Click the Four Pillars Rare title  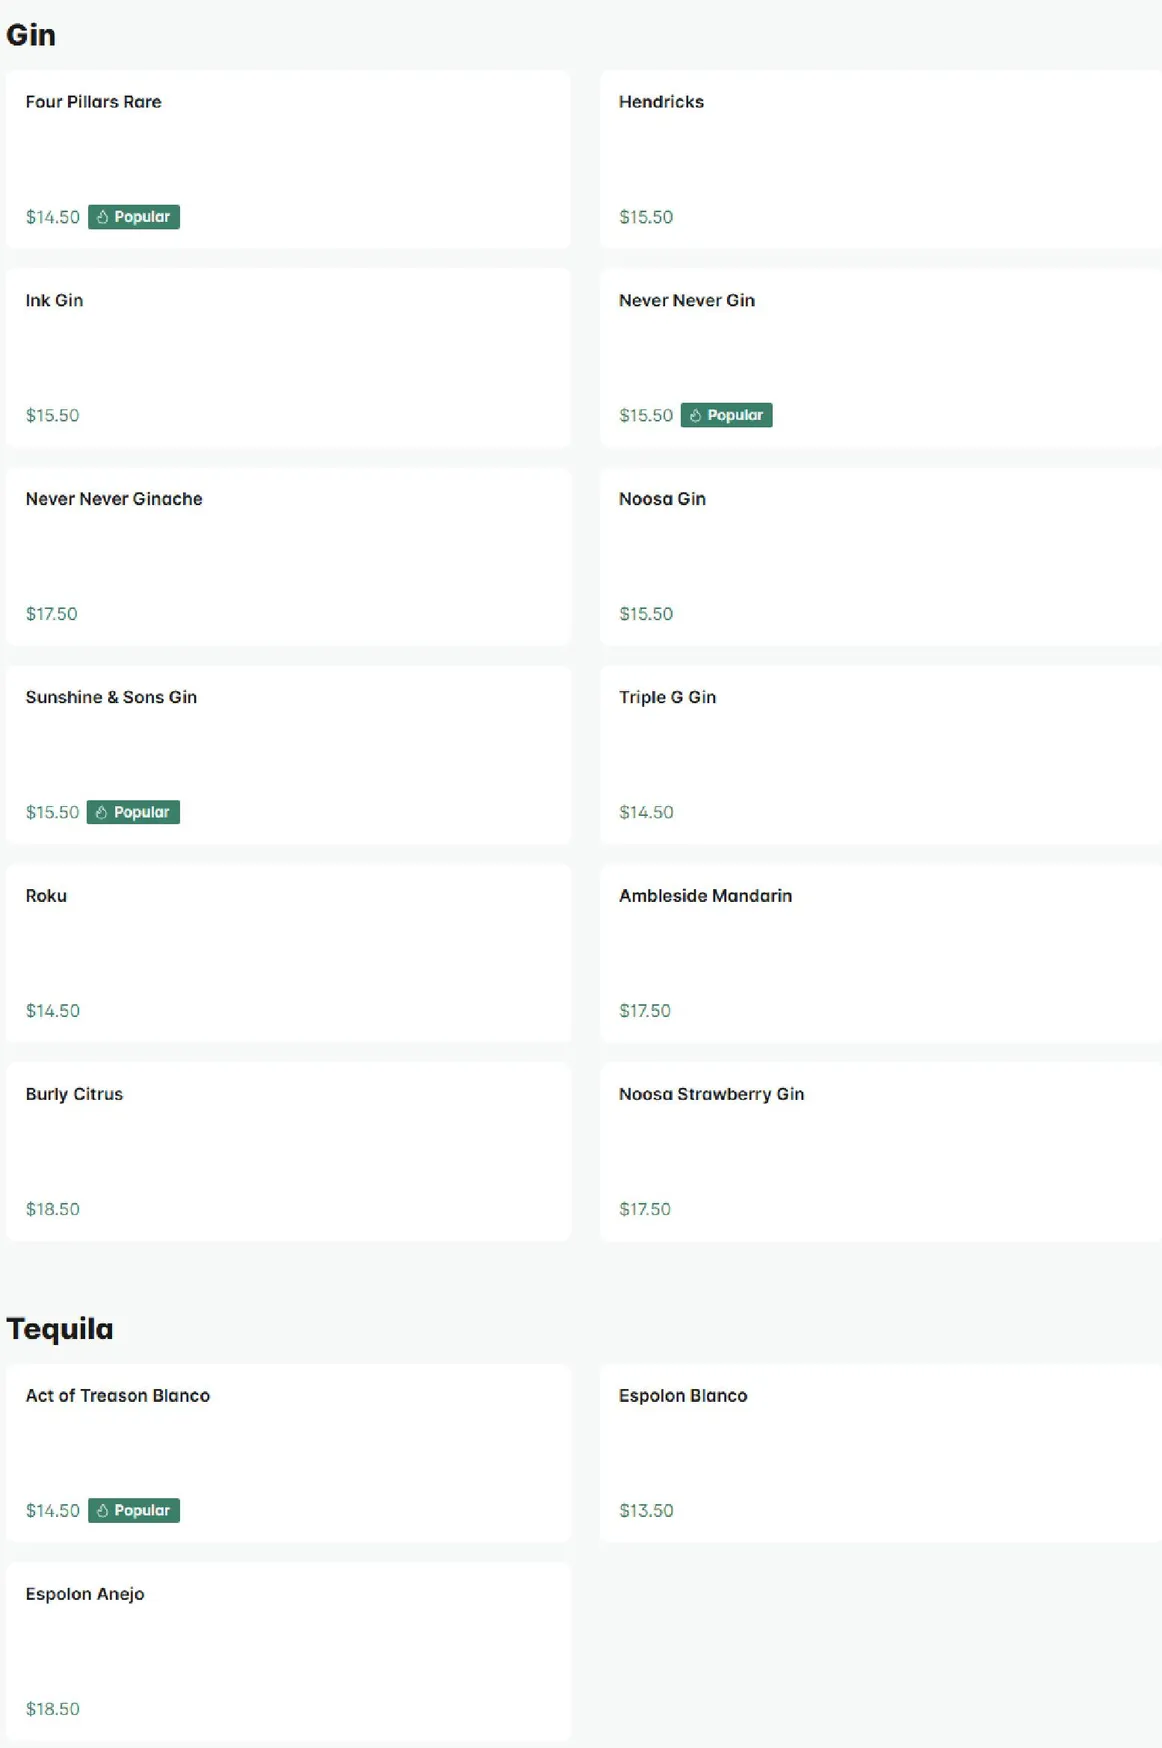[x=94, y=102]
